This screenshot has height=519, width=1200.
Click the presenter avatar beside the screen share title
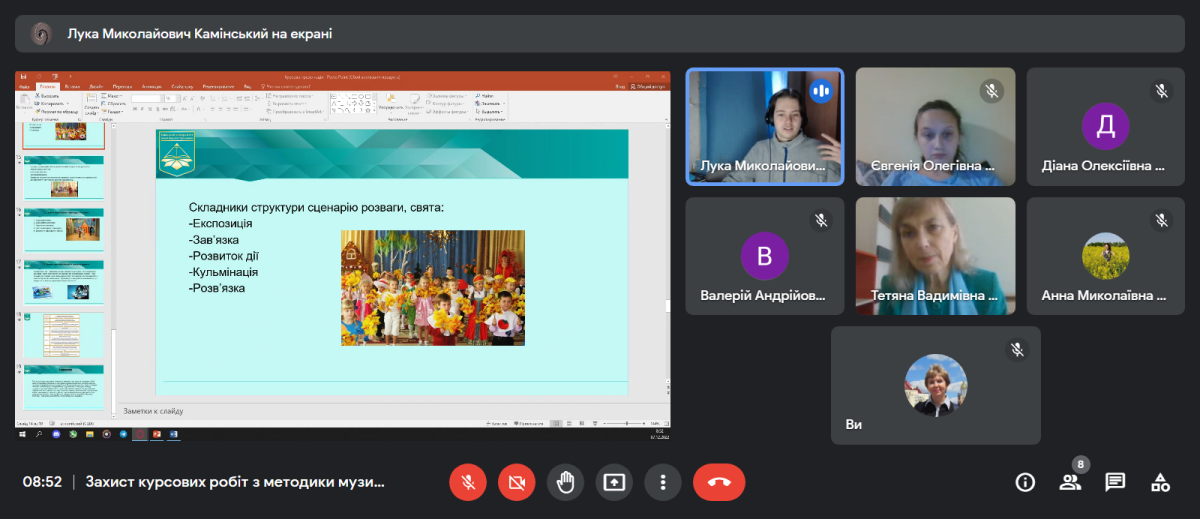(x=41, y=34)
